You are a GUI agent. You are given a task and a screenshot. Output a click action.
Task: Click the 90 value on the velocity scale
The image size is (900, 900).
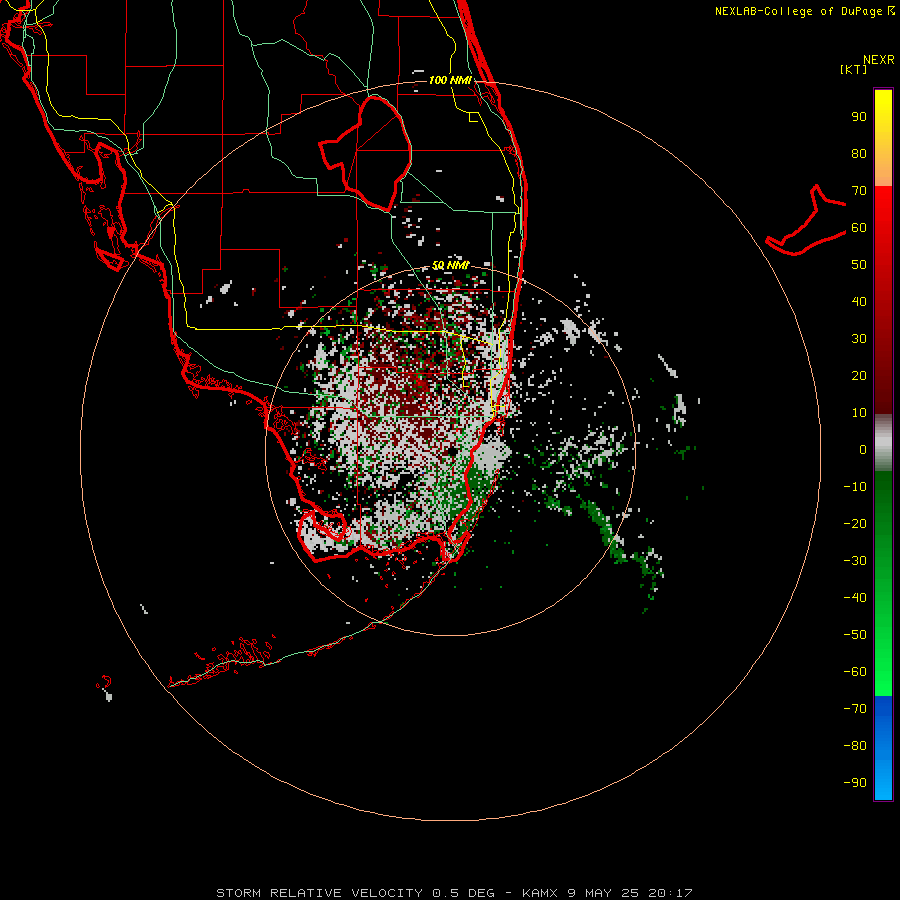click(859, 117)
